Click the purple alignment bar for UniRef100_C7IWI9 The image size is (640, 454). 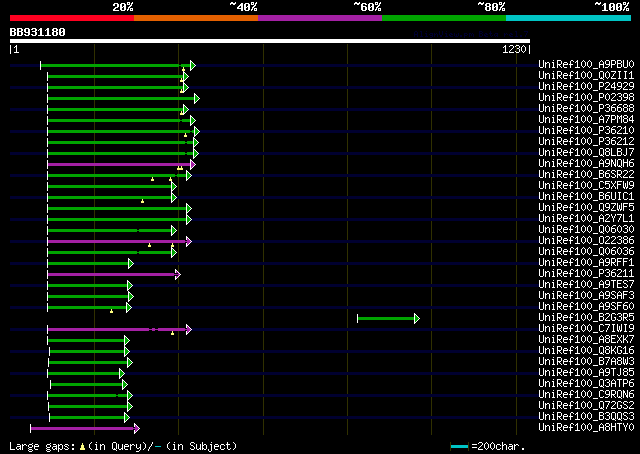tap(119, 329)
